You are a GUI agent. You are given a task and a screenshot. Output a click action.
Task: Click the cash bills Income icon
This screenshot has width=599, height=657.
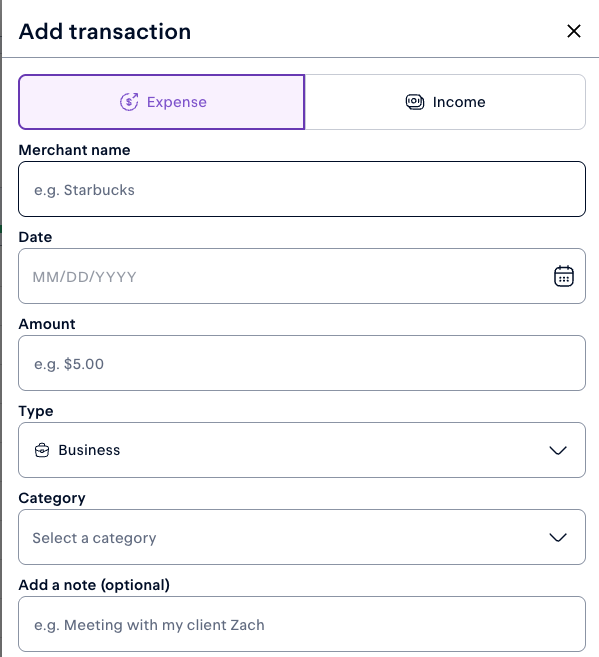(x=415, y=102)
